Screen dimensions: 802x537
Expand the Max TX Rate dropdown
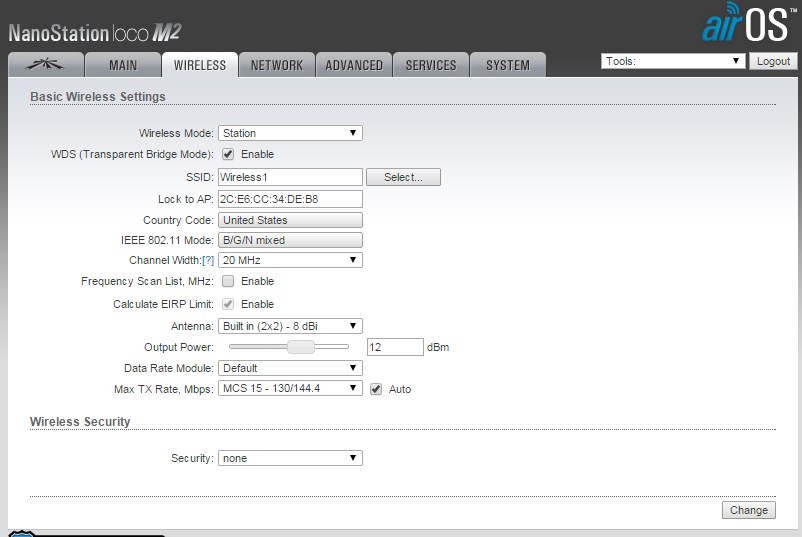pyautogui.click(x=290, y=388)
